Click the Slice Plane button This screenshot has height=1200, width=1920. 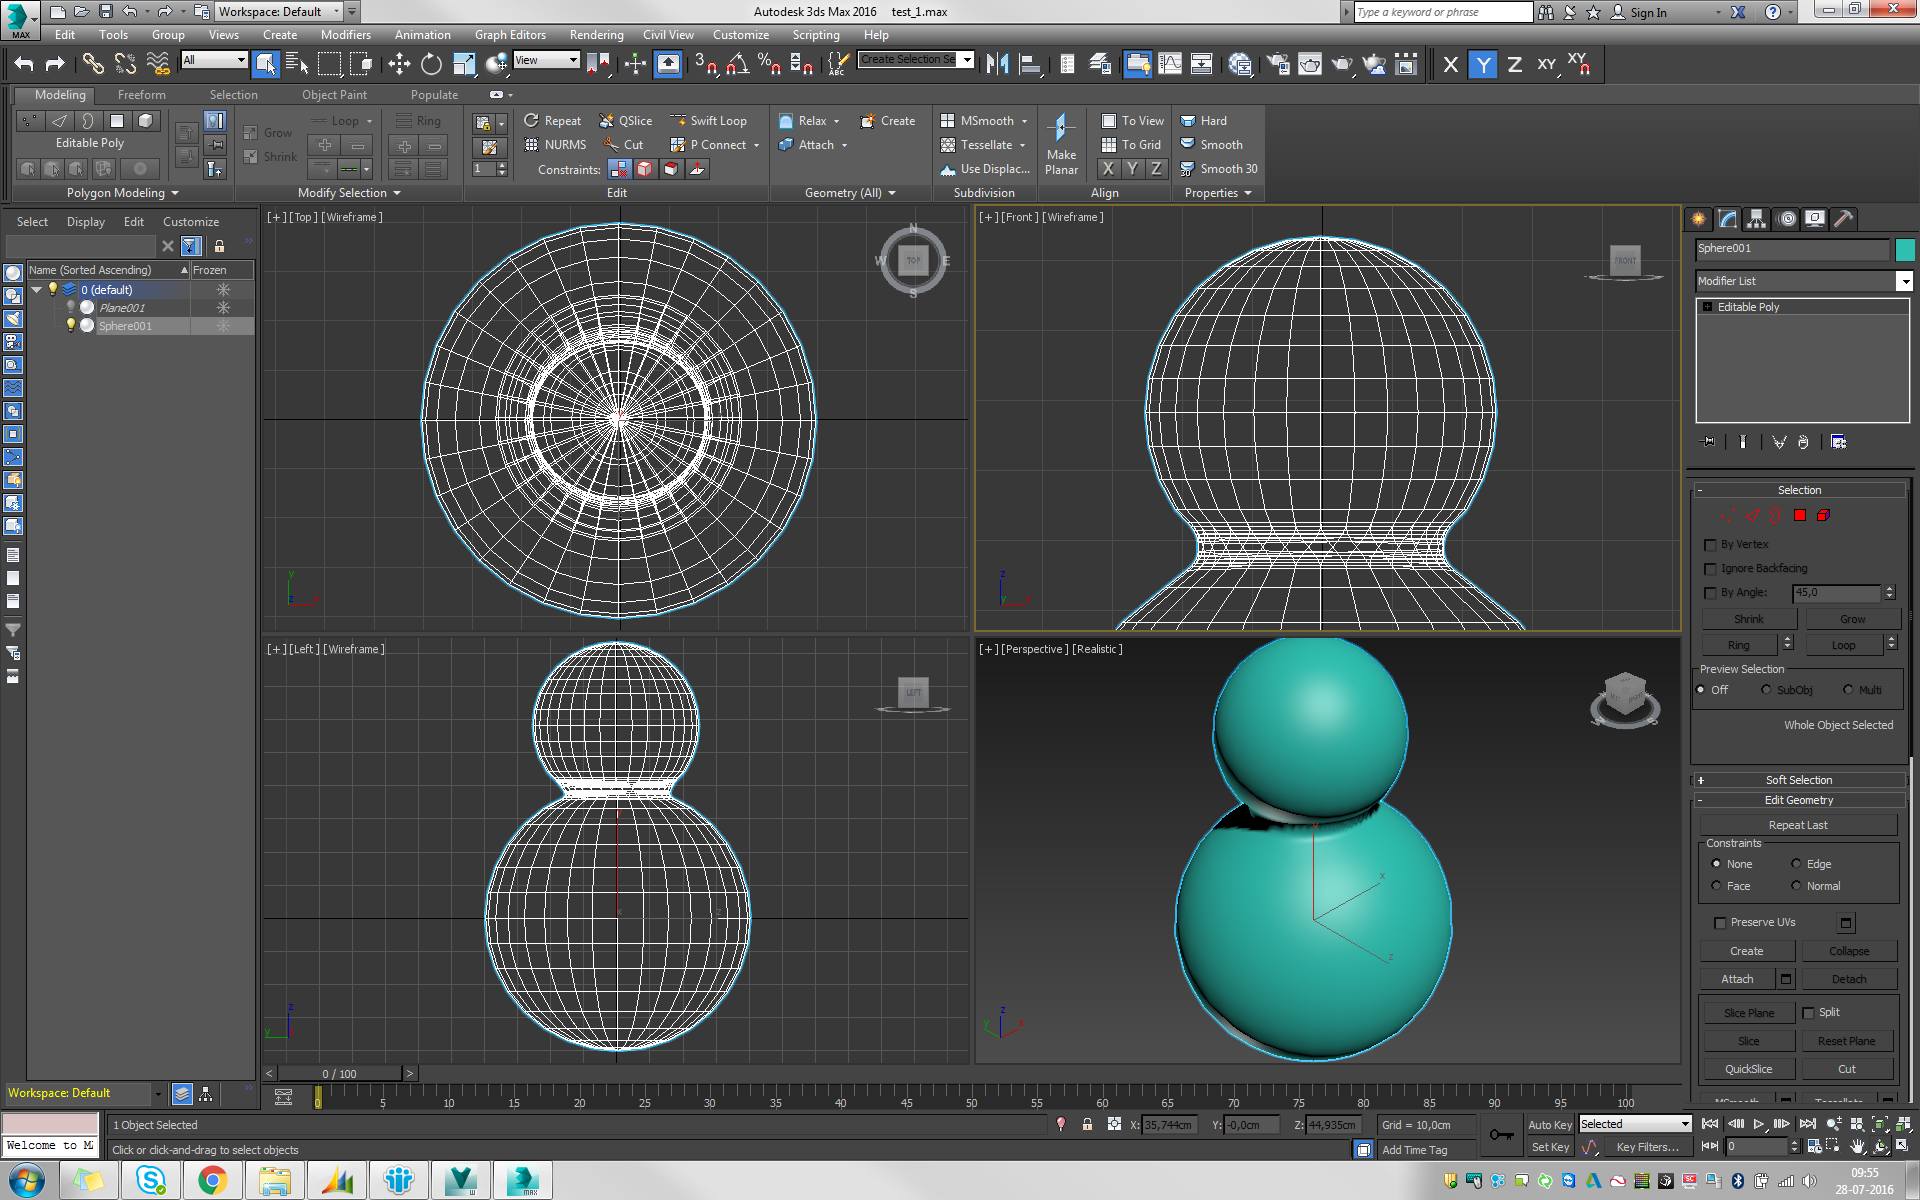(x=1749, y=1013)
